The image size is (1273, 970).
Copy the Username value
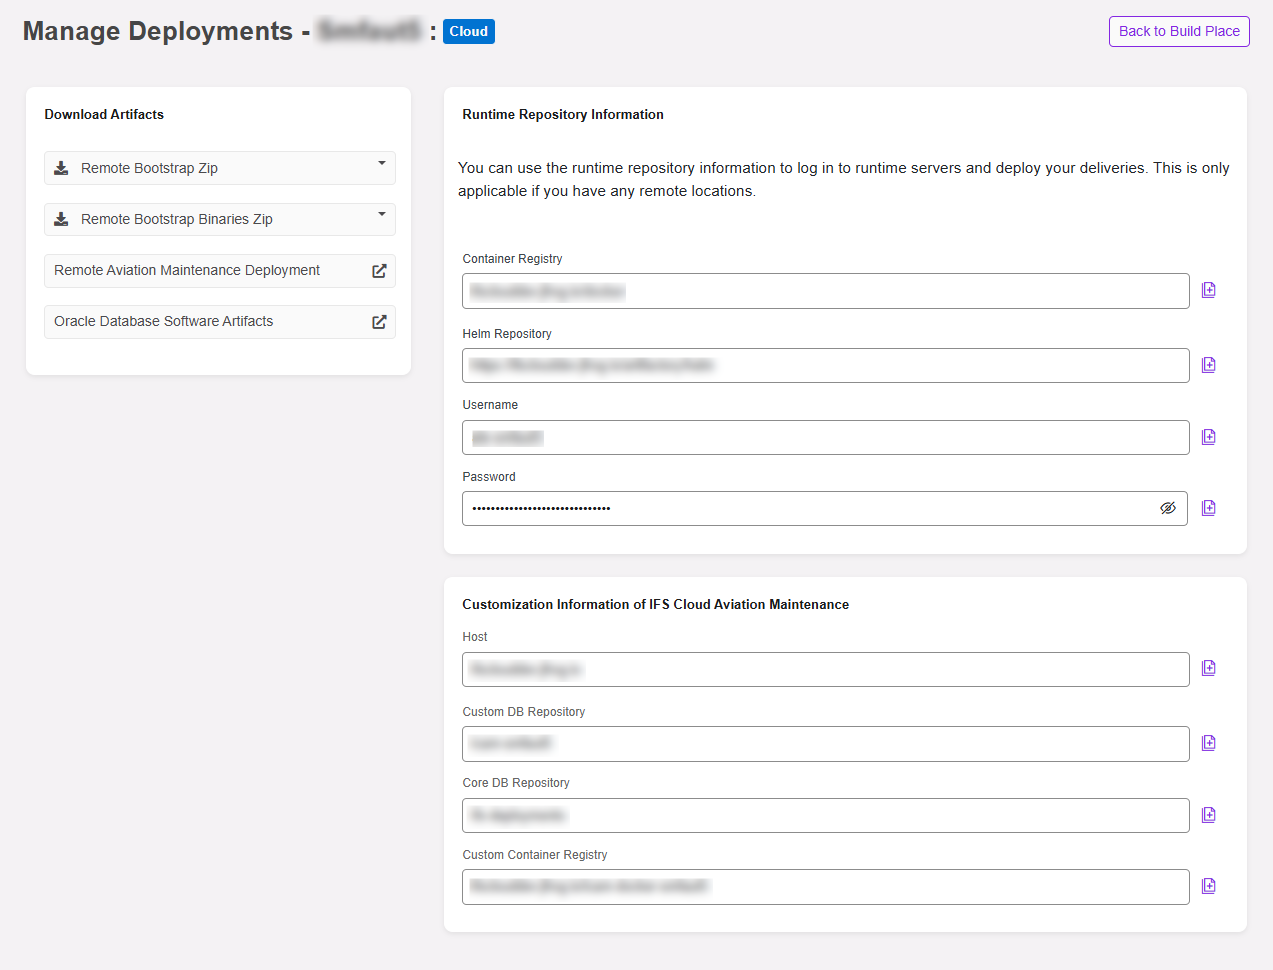click(1208, 437)
